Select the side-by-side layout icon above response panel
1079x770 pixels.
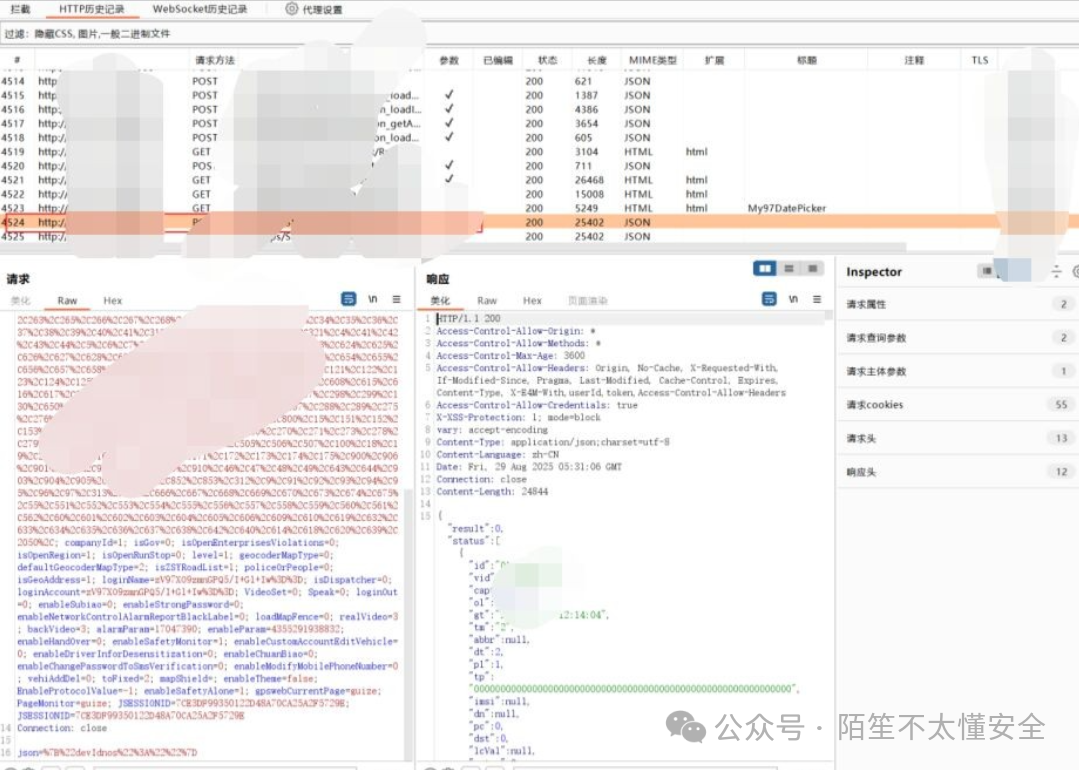pyautogui.click(x=765, y=268)
